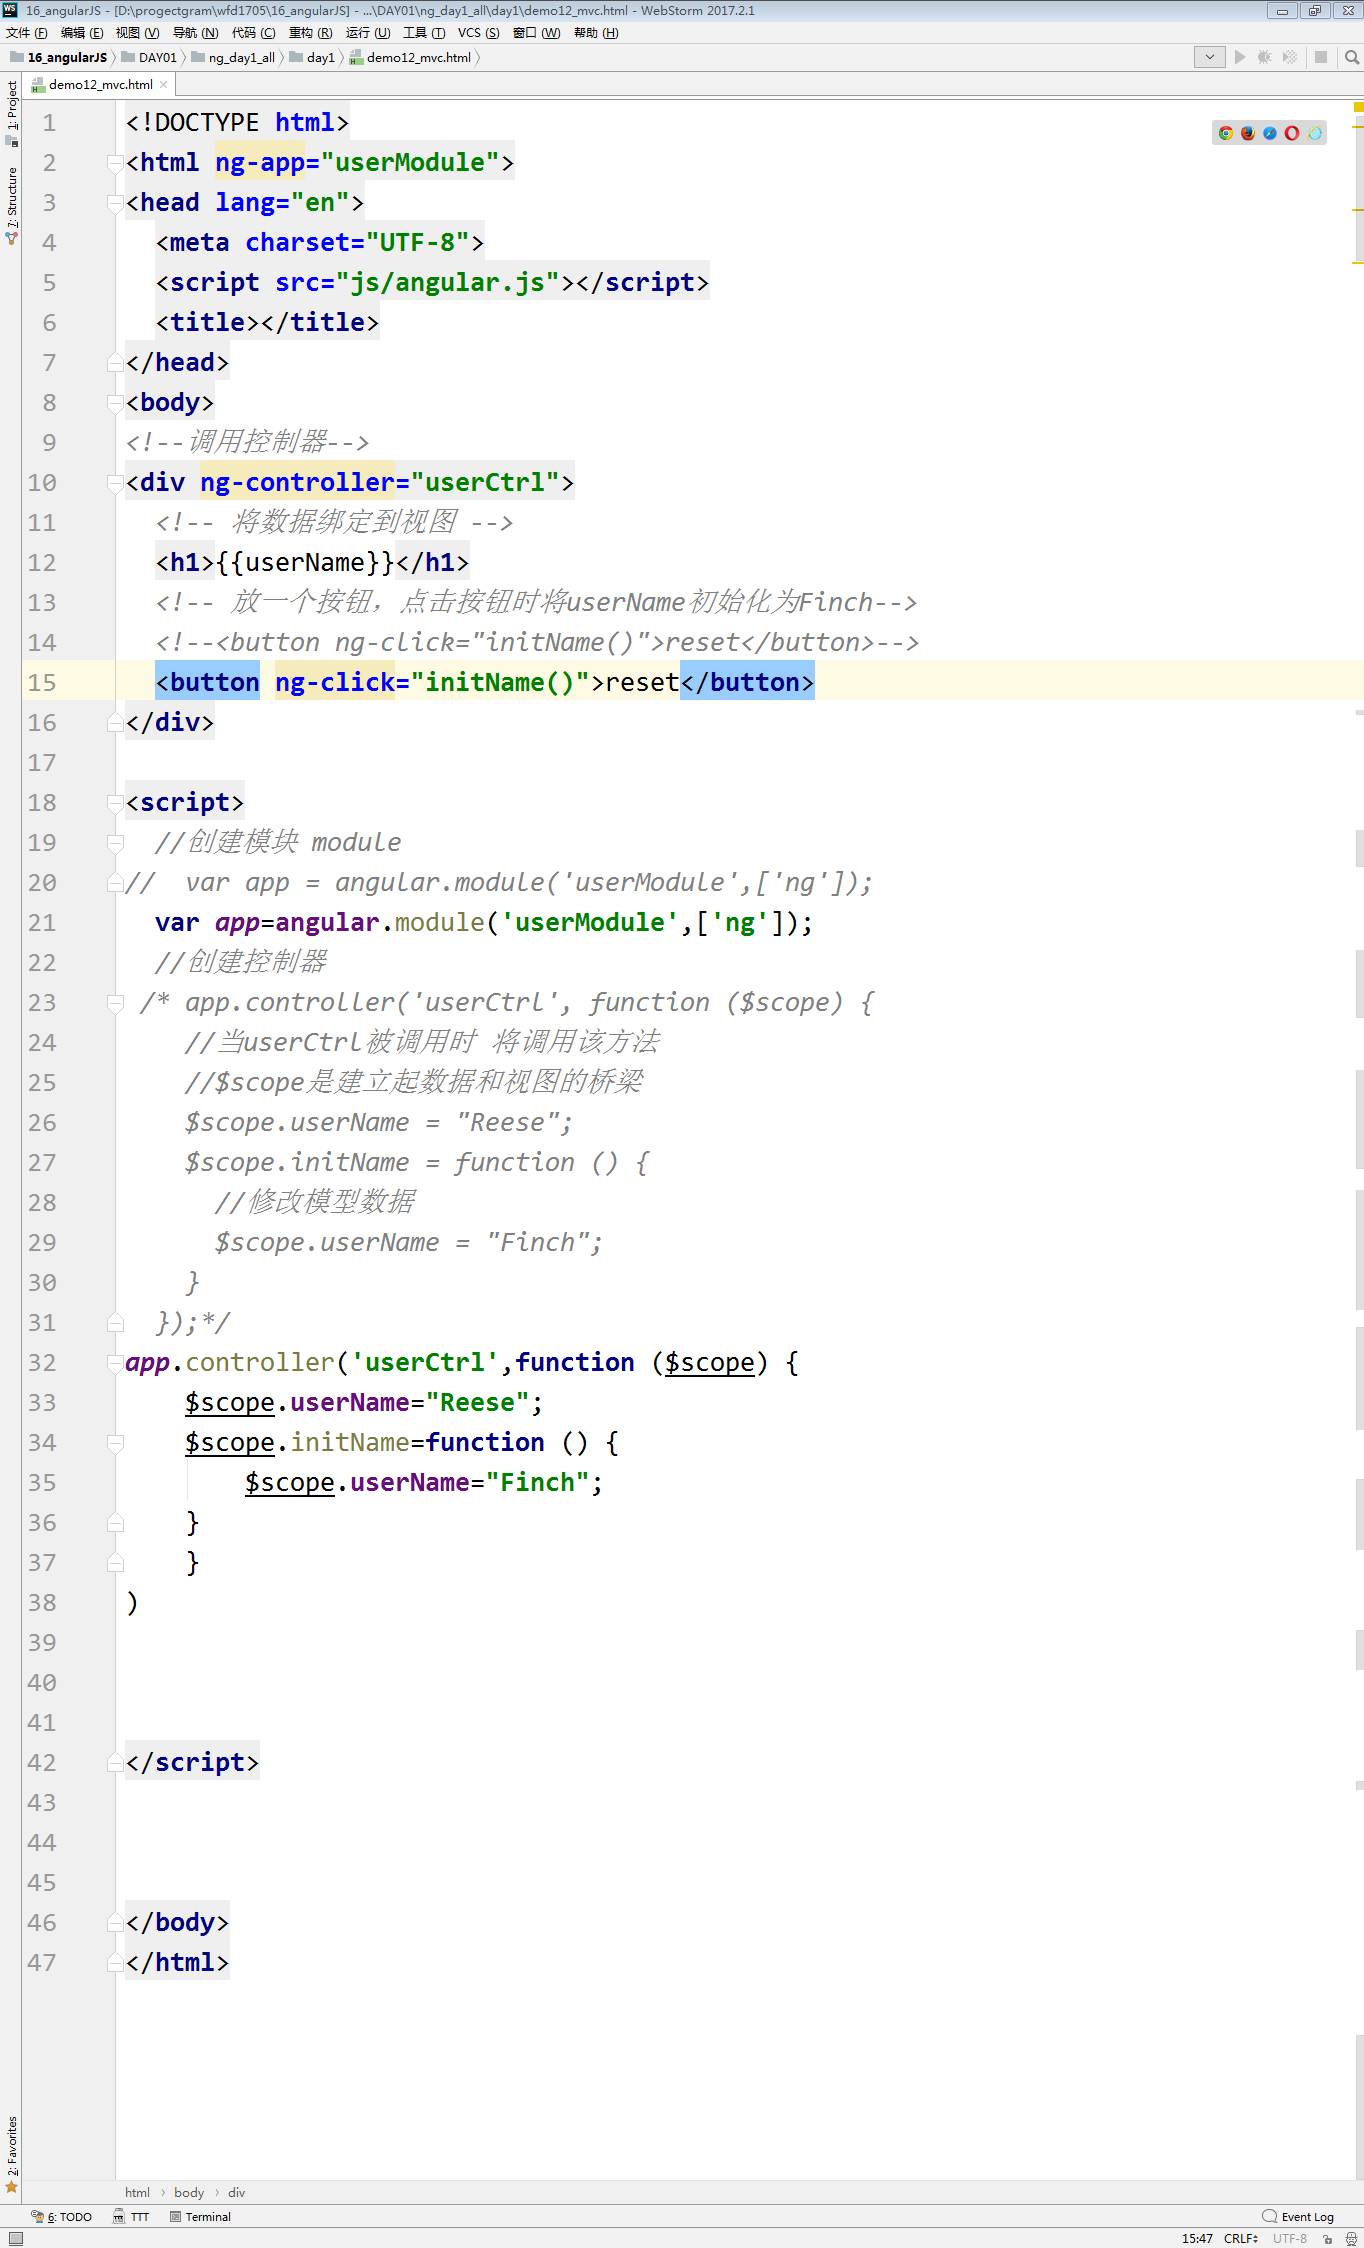Screen dimensions: 1364x2248
Task: Click the Stop square icon
Action: (1321, 57)
